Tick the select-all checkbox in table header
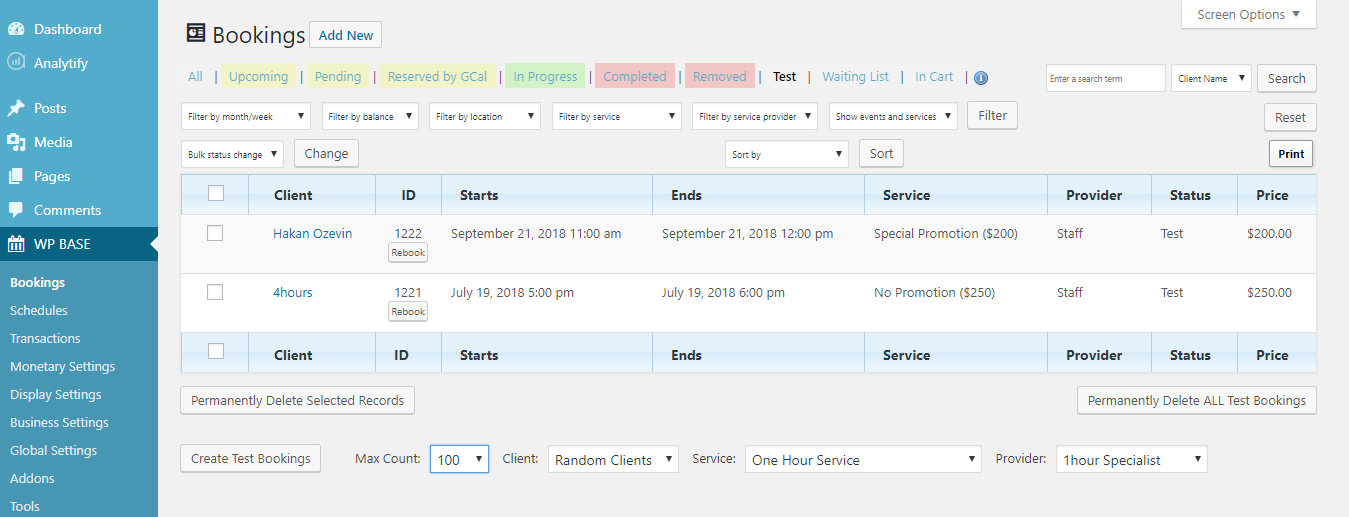1349x517 pixels. [215, 194]
